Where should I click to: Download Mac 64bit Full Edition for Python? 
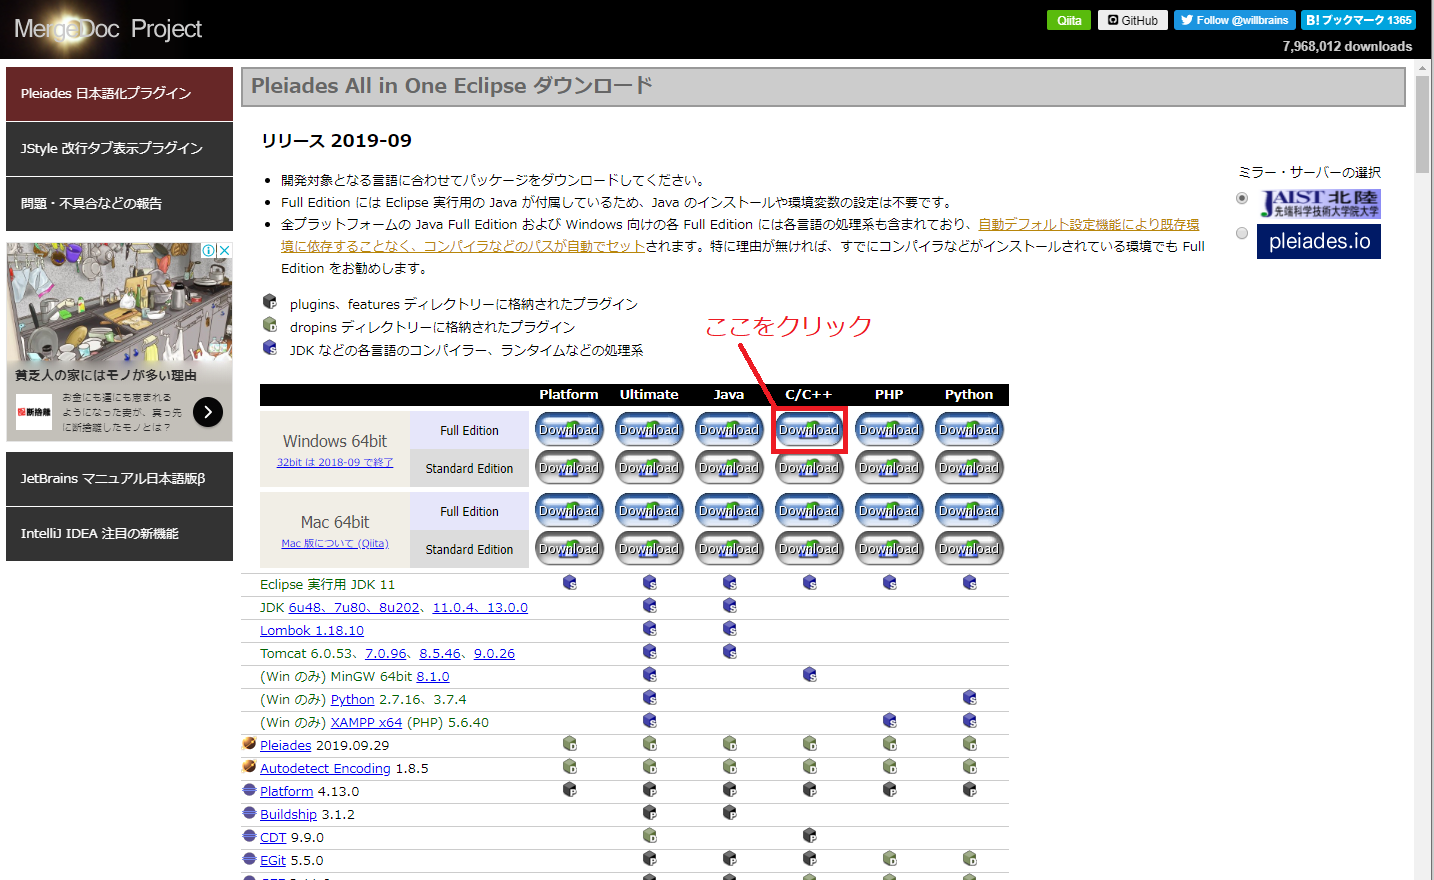tap(969, 511)
